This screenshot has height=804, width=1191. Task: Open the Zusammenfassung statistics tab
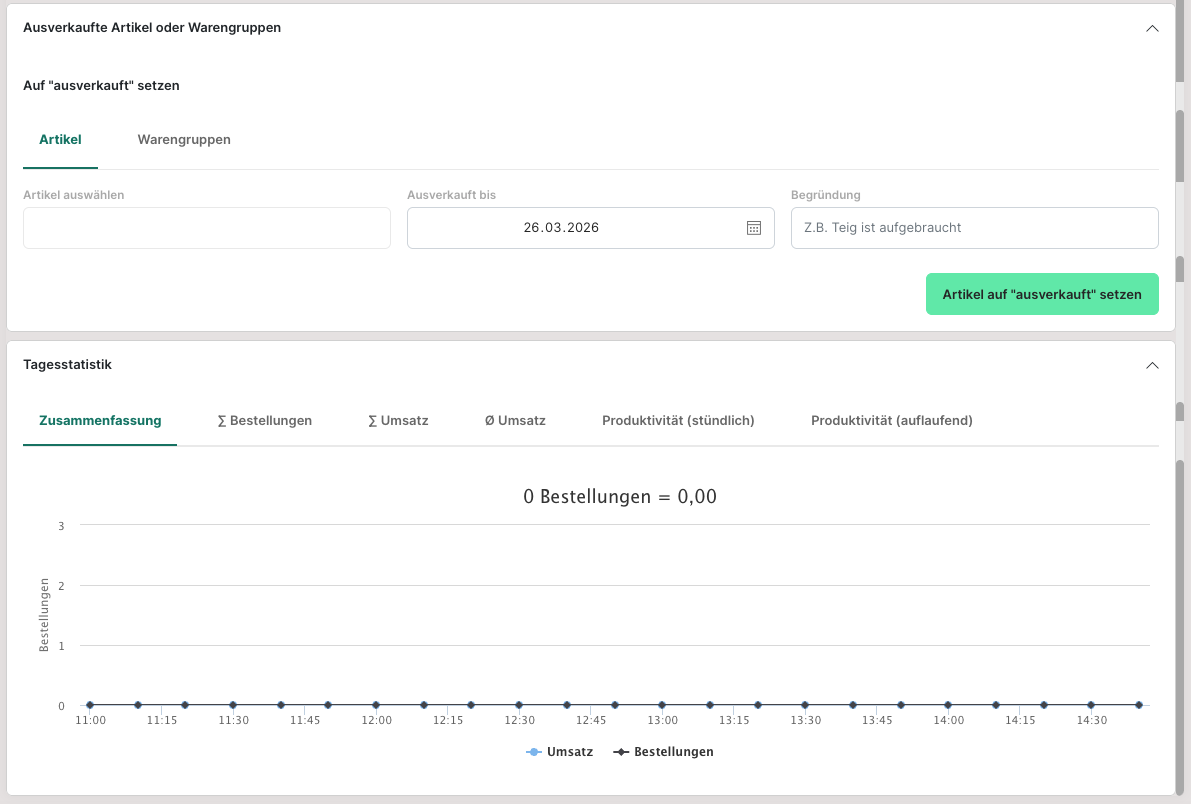point(100,421)
